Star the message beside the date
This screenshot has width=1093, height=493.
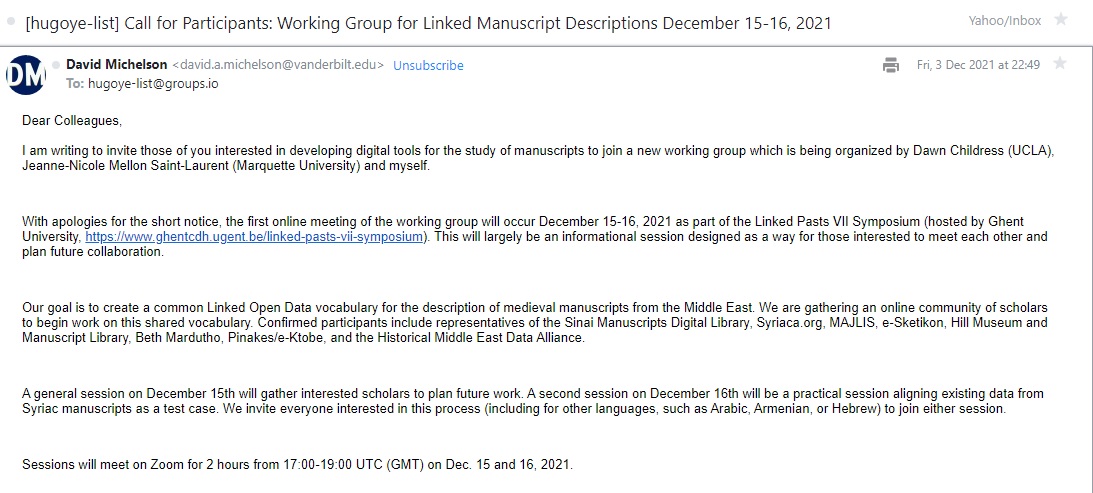pyautogui.click(x=1060, y=64)
